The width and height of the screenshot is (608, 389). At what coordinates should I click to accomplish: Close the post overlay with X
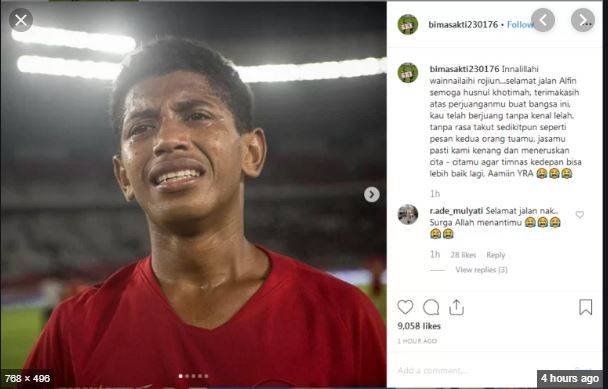pos(21,20)
